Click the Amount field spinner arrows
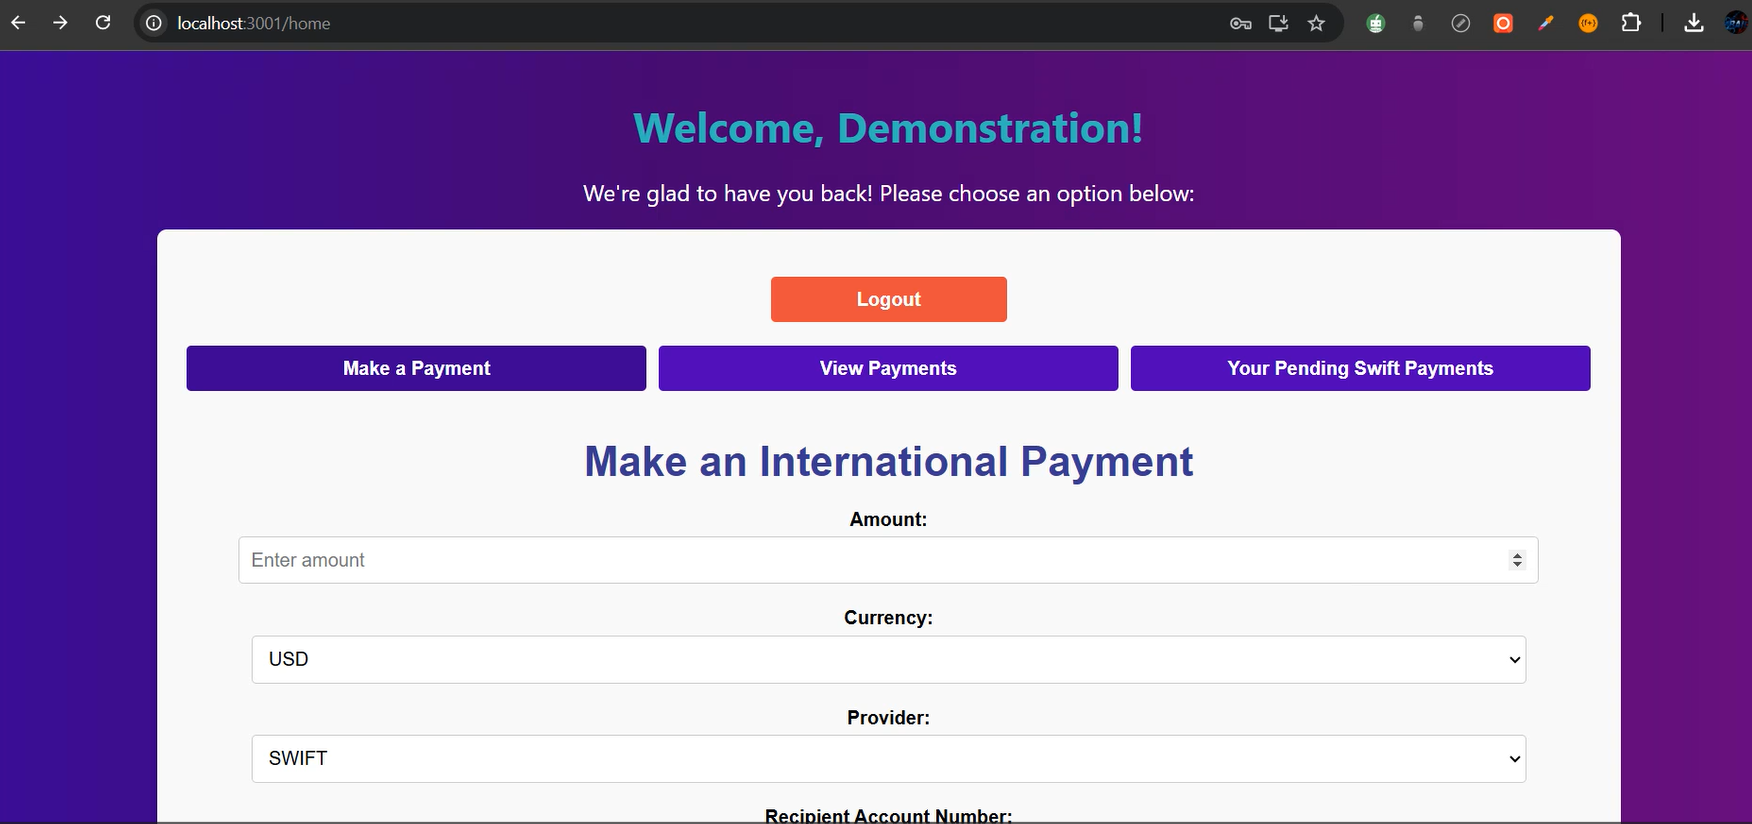The width and height of the screenshot is (1752, 824). coord(1517,560)
